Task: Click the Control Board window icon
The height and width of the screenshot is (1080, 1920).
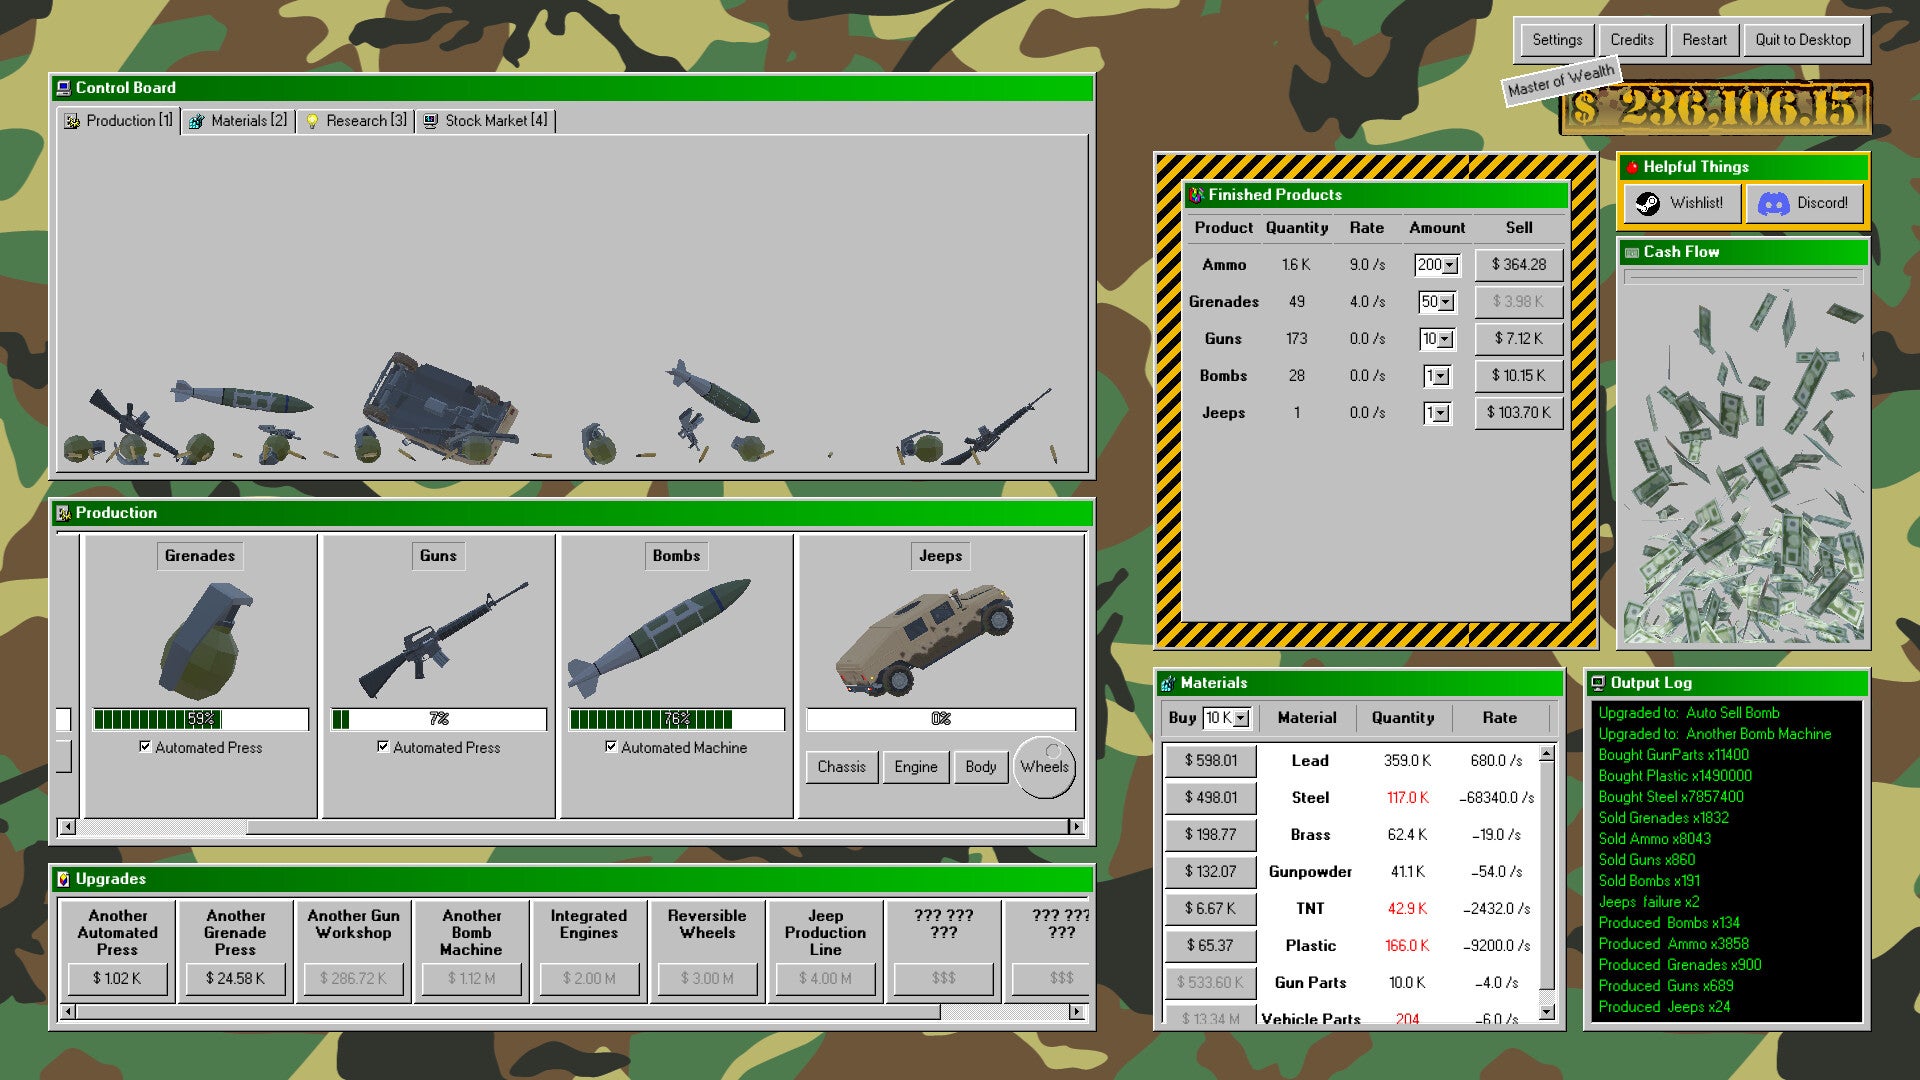Action: (65, 88)
